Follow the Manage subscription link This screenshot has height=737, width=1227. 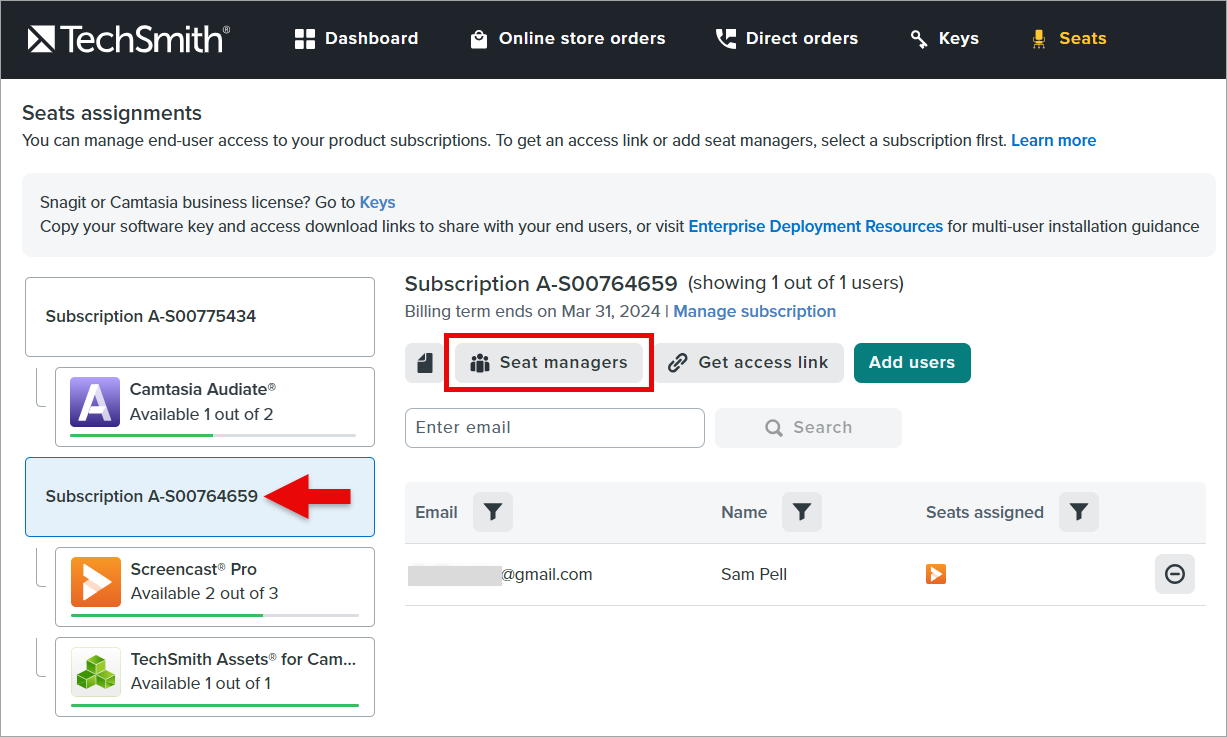tap(754, 311)
